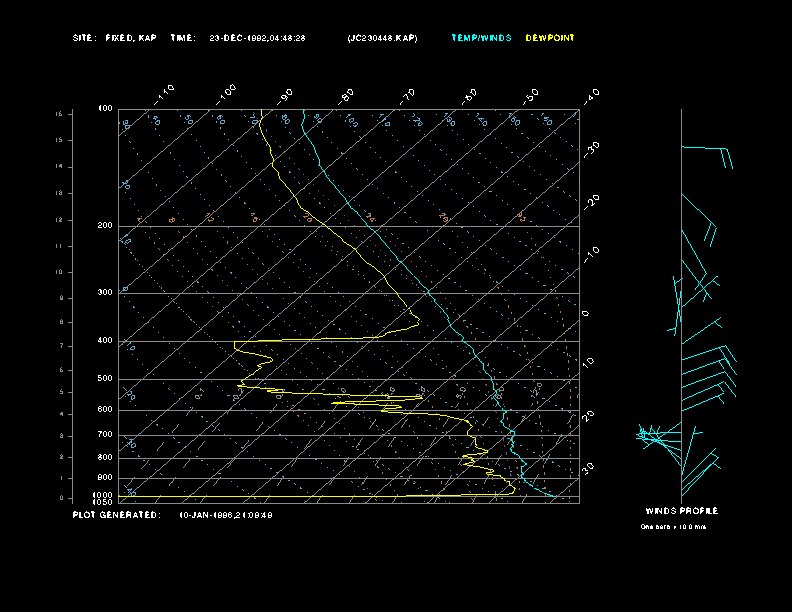Click the 900 pressure level label
Viewport: 792px width, 612px height.
pyautogui.click(x=105, y=478)
